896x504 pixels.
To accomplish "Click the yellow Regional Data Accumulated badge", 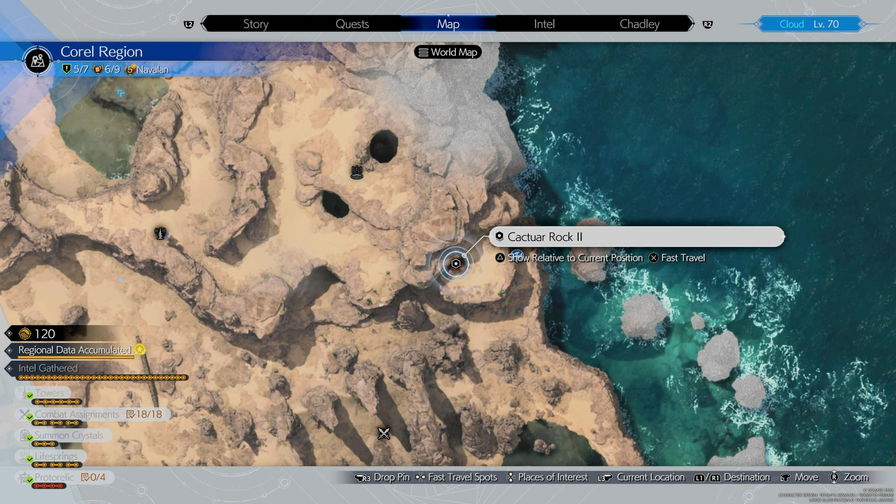I will pyautogui.click(x=140, y=350).
